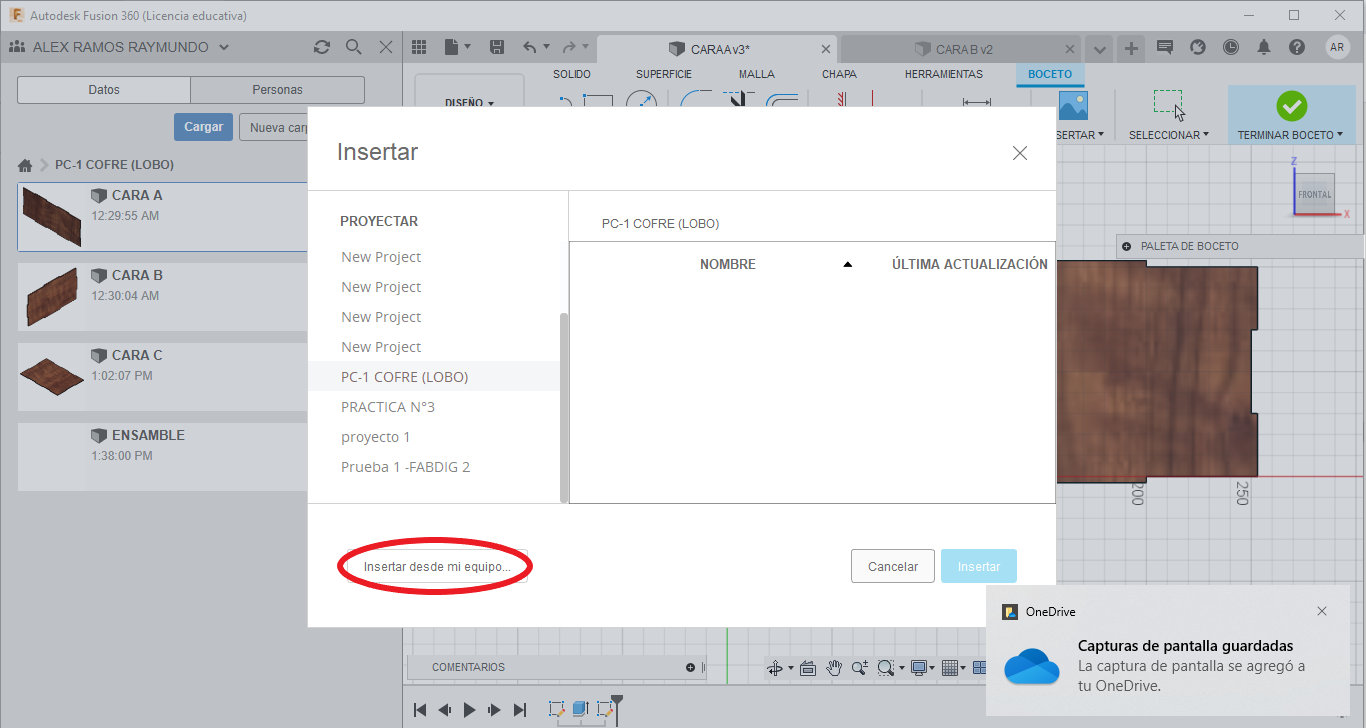
Task: Open the job status clock icon
Action: point(1231,47)
